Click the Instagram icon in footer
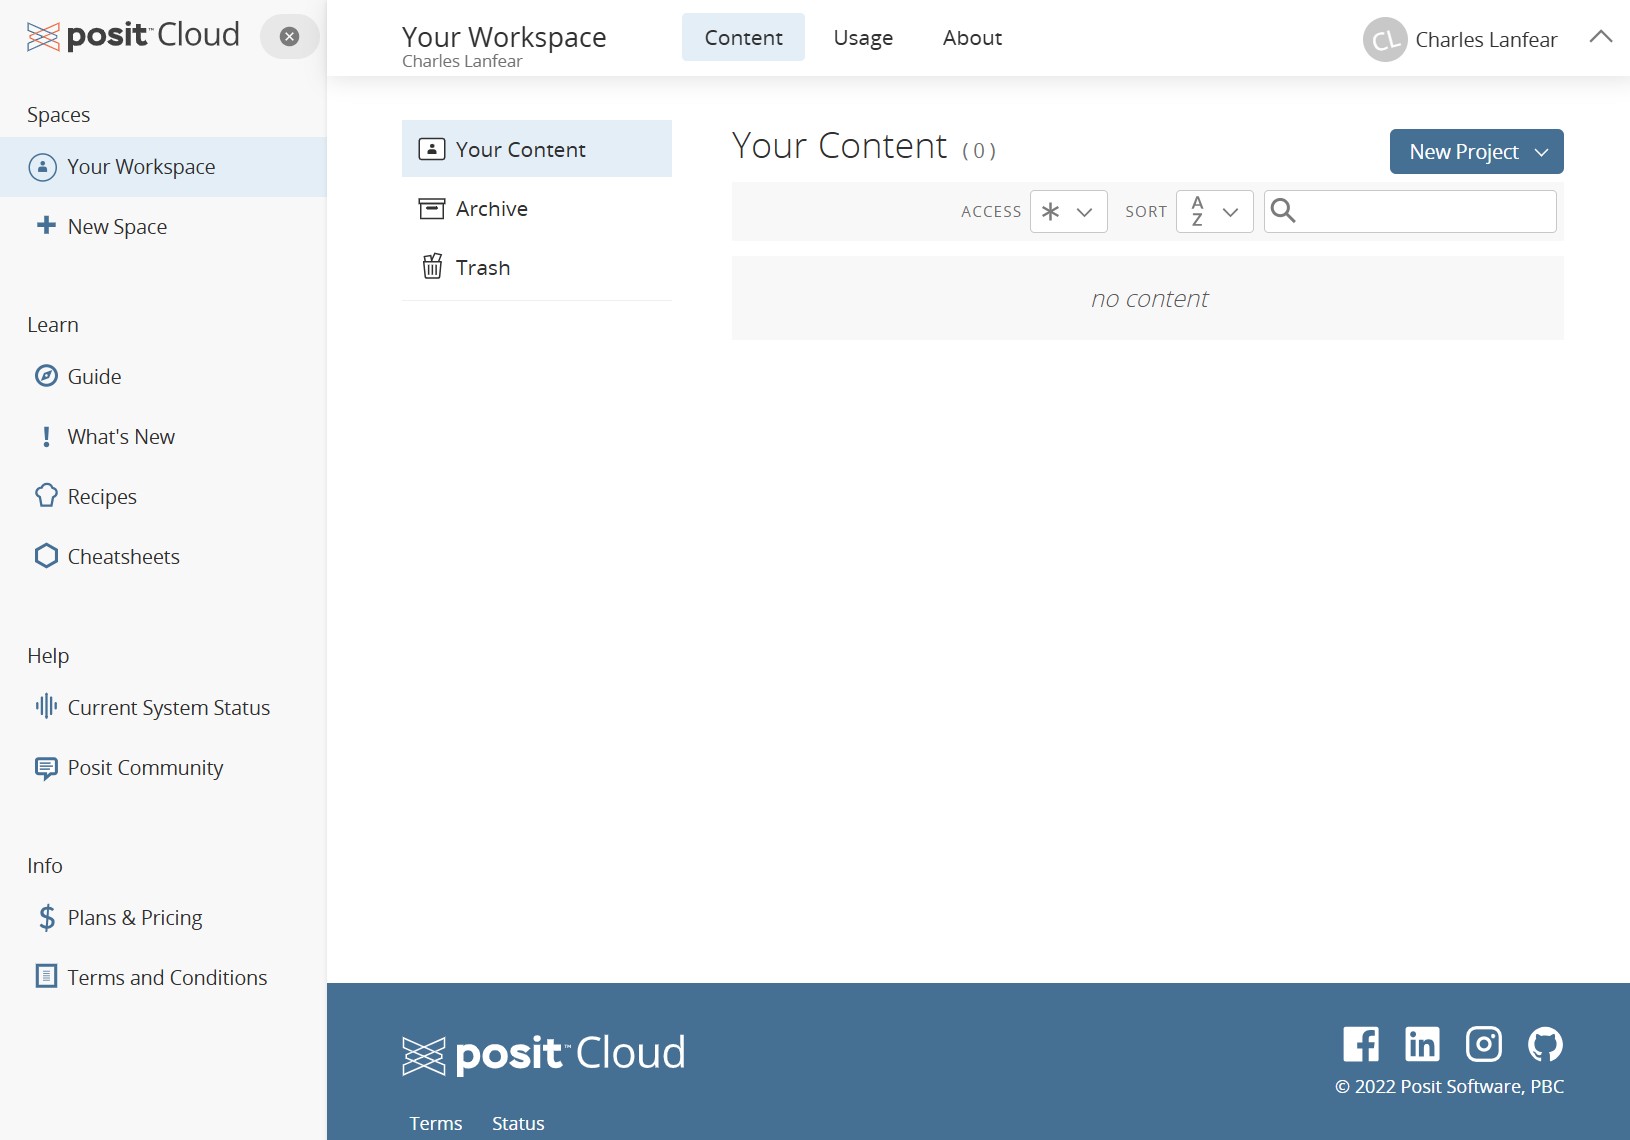 click(1483, 1044)
